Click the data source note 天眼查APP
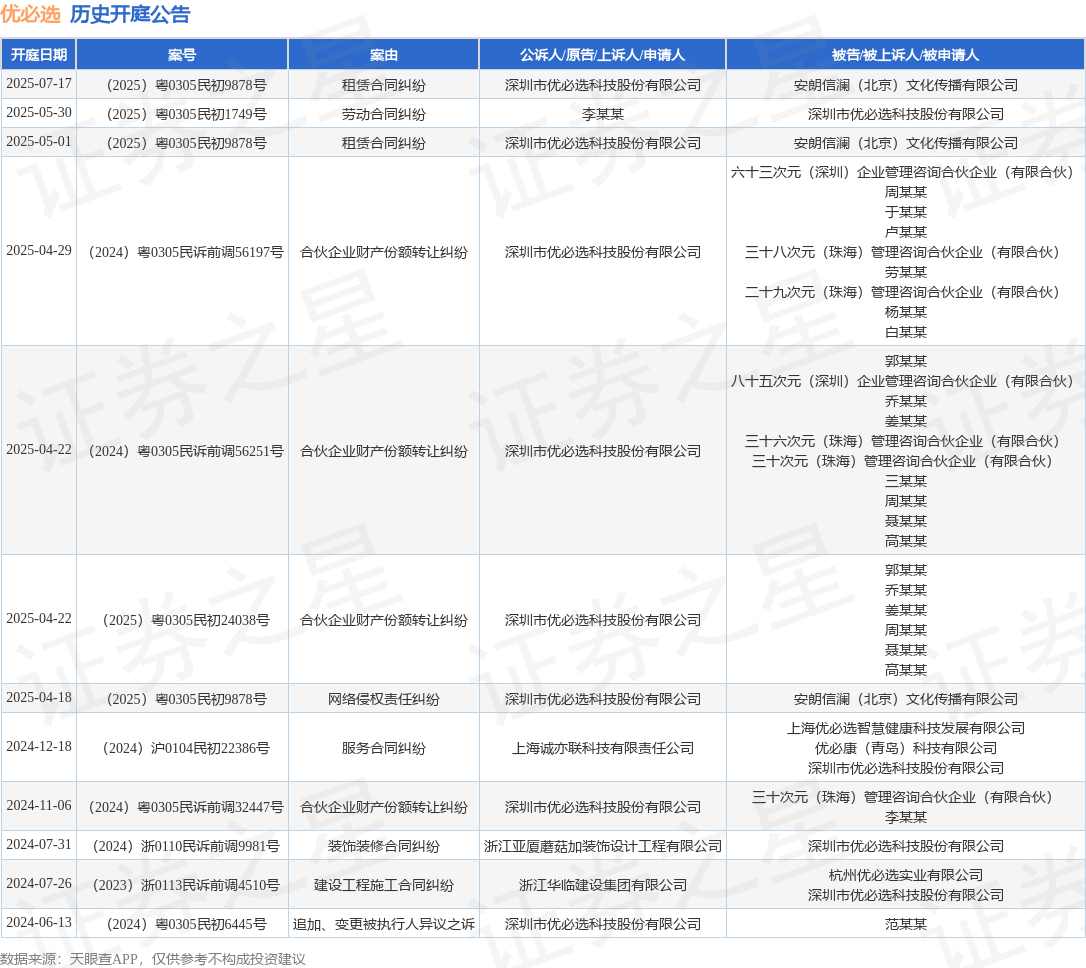This screenshot has height=968, width=1086. tap(104, 959)
